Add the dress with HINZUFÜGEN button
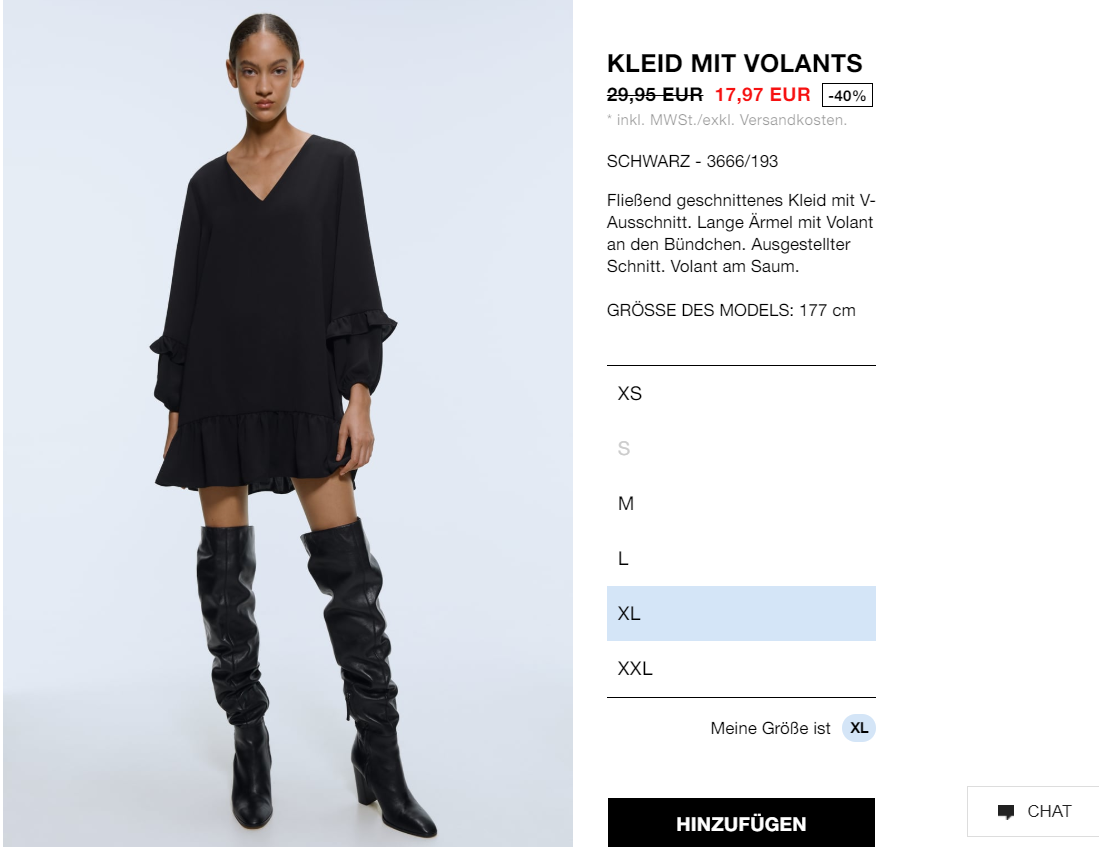 [741, 823]
